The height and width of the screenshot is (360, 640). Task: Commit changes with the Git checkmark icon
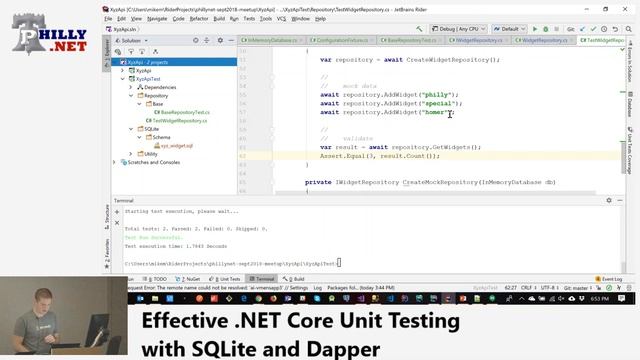593,29
